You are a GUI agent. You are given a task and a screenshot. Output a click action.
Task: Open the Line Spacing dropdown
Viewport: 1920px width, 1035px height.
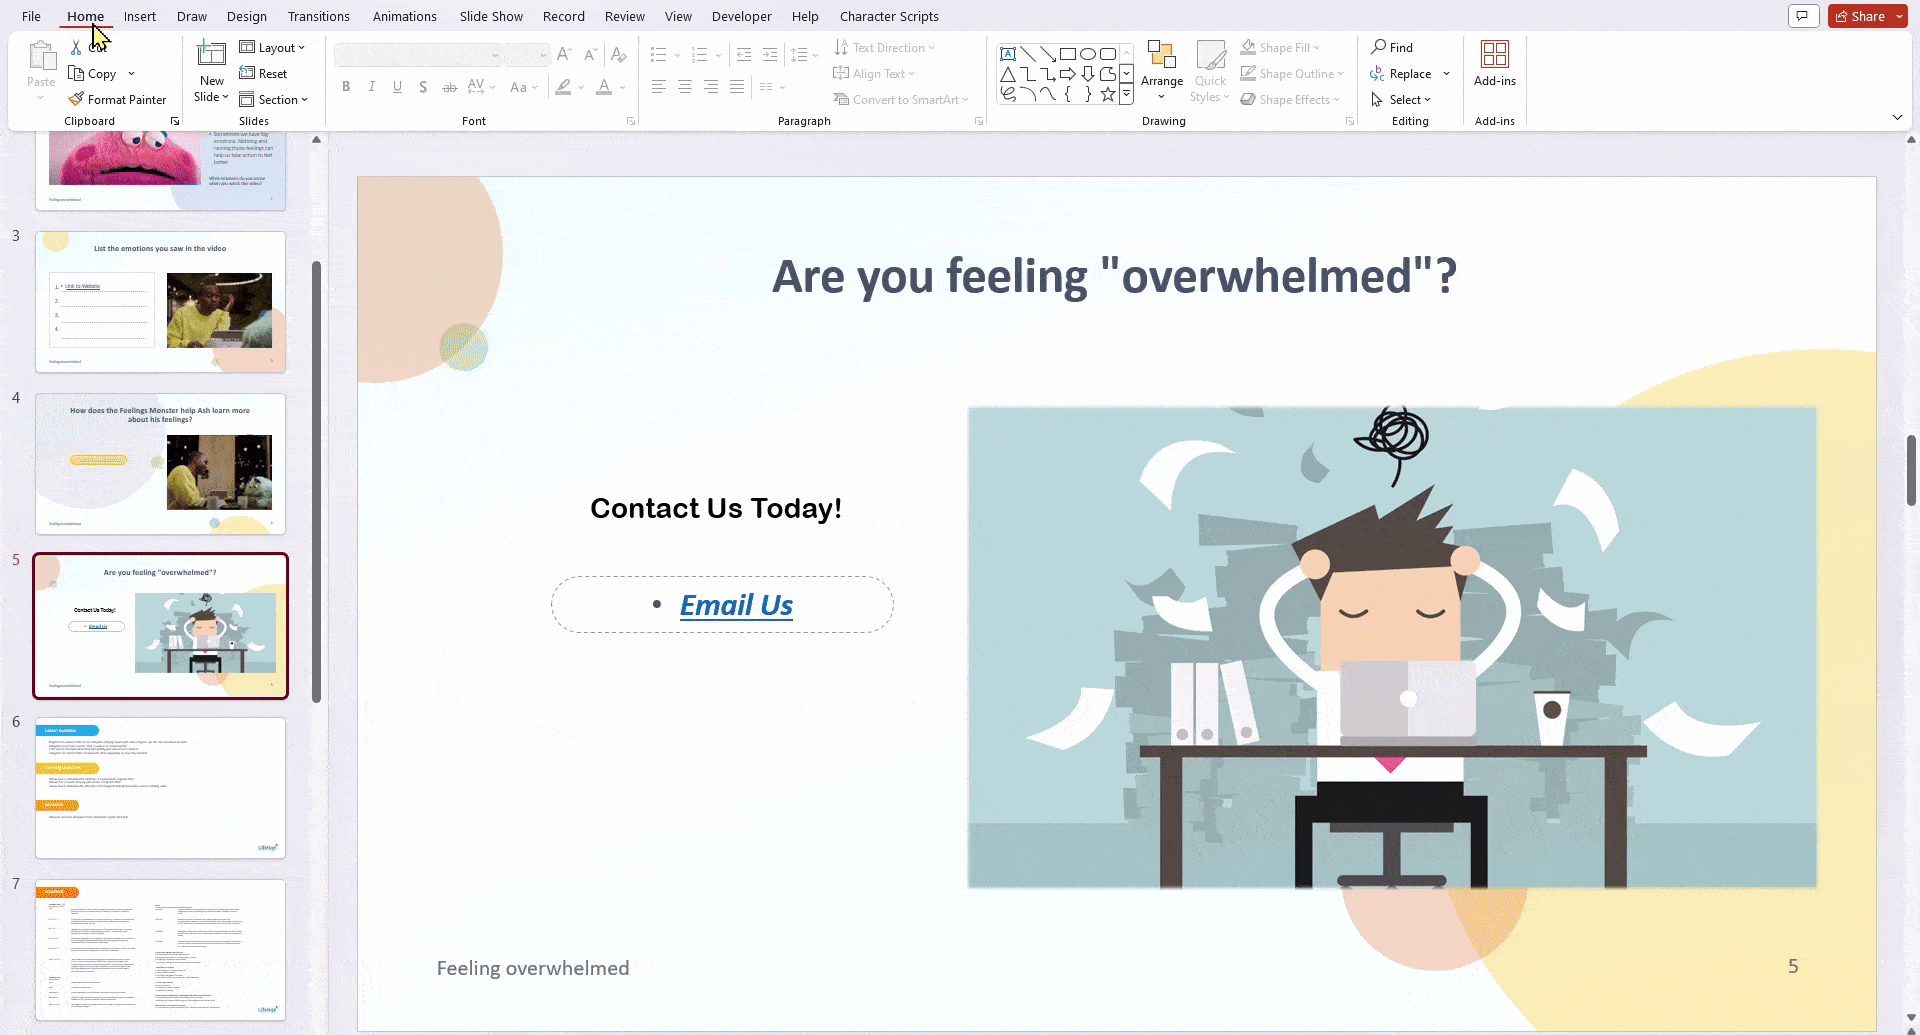tap(805, 55)
